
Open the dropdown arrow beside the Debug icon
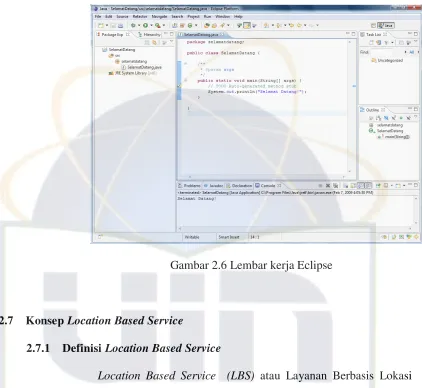[139, 25]
